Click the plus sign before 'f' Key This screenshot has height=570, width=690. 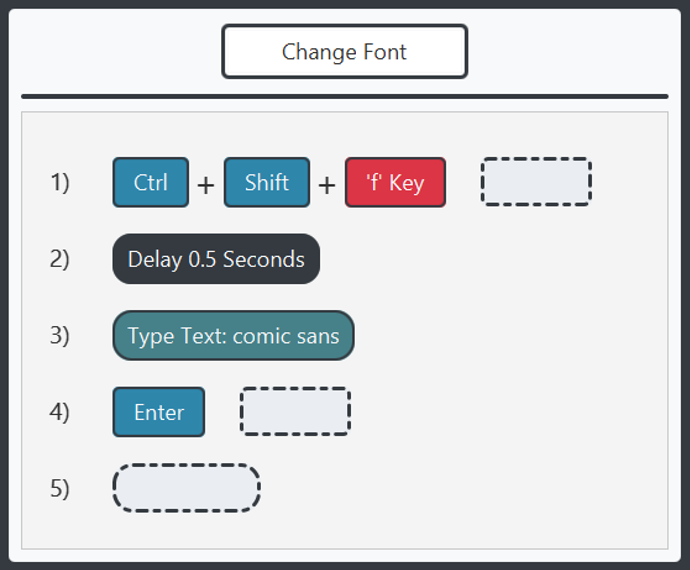[x=327, y=185]
